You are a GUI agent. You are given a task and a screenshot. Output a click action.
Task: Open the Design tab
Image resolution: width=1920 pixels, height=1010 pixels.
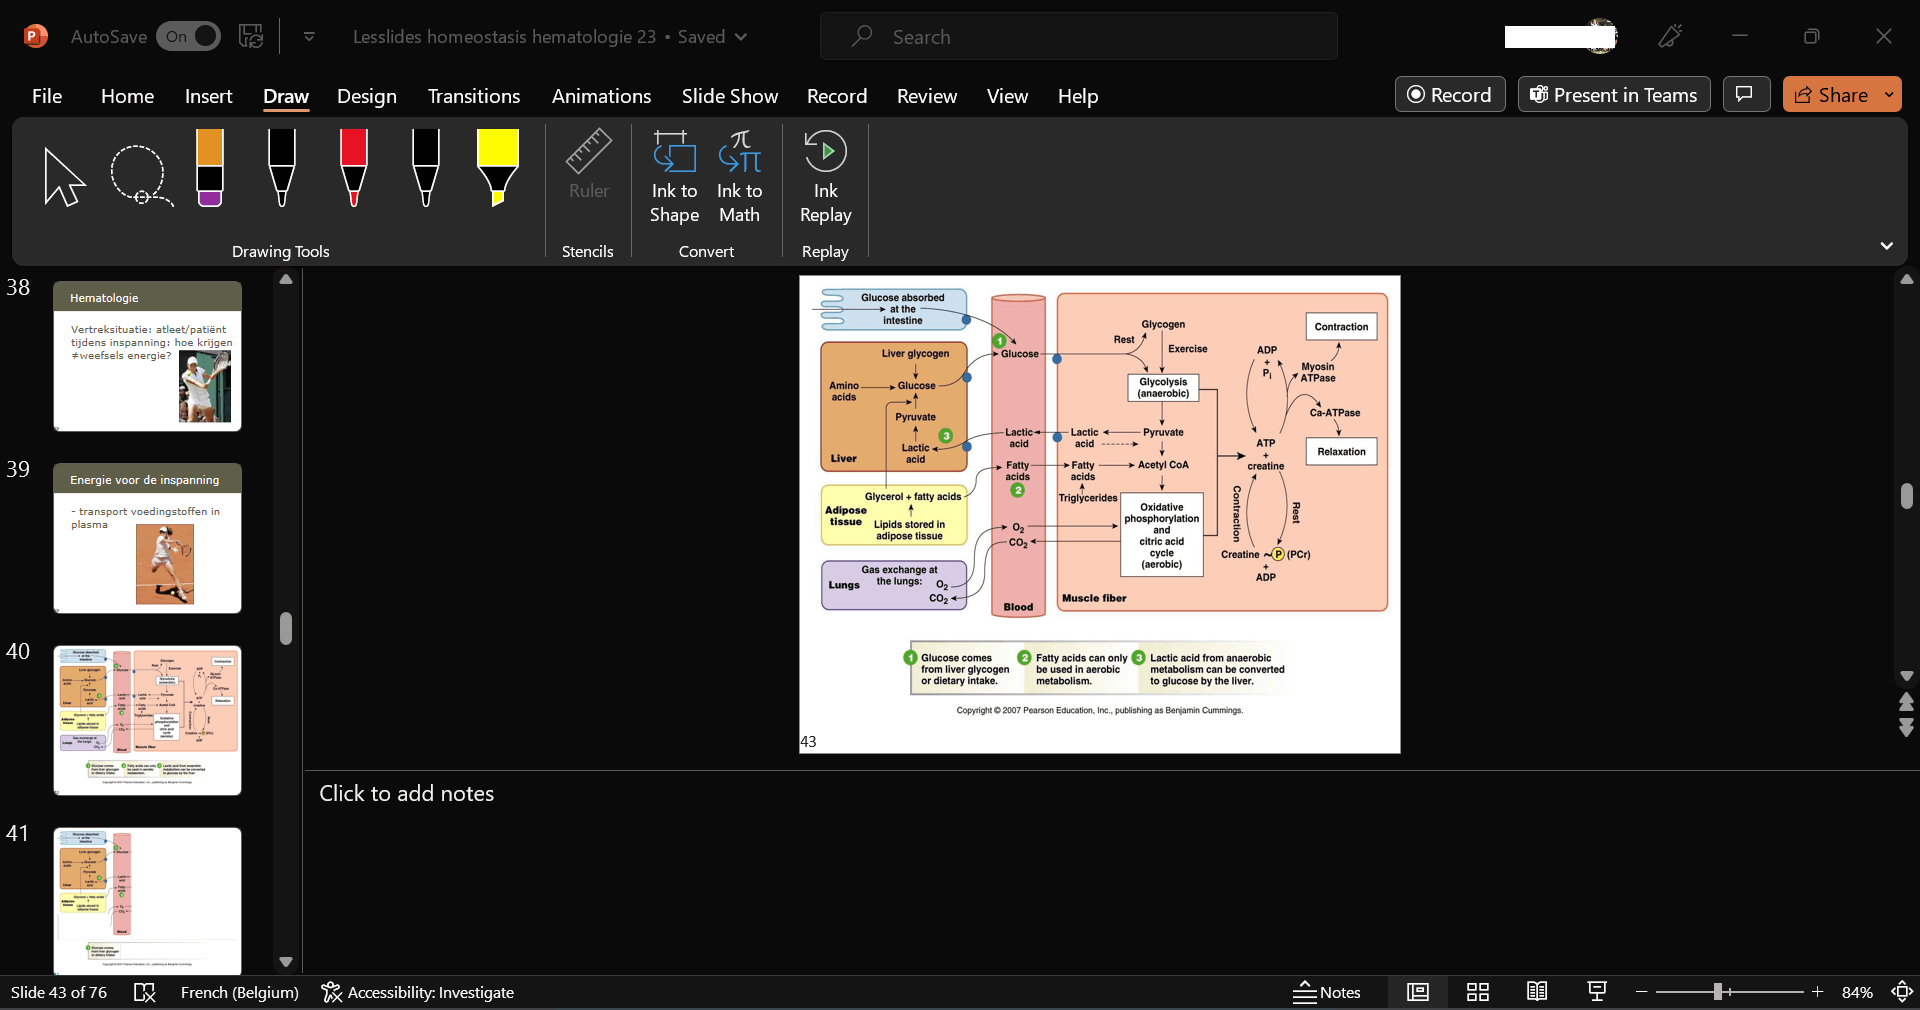pos(367,96)
